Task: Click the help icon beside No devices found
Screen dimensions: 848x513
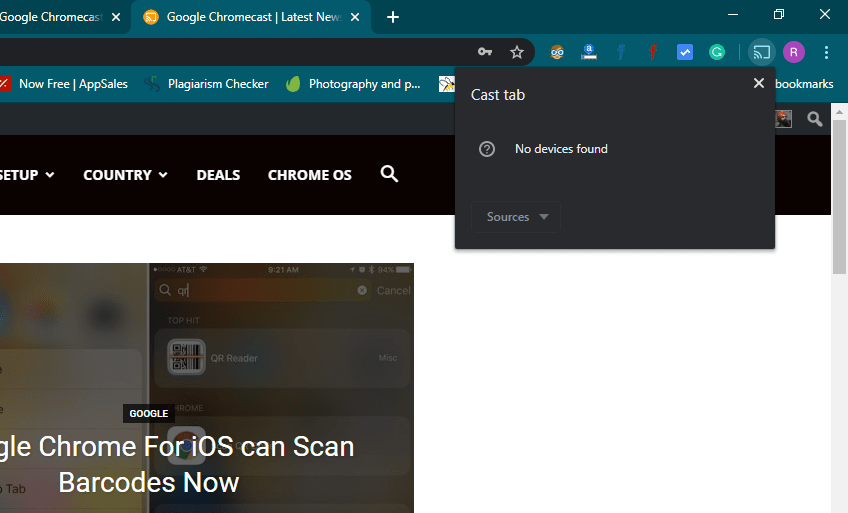Action: (x=487, y=149)
